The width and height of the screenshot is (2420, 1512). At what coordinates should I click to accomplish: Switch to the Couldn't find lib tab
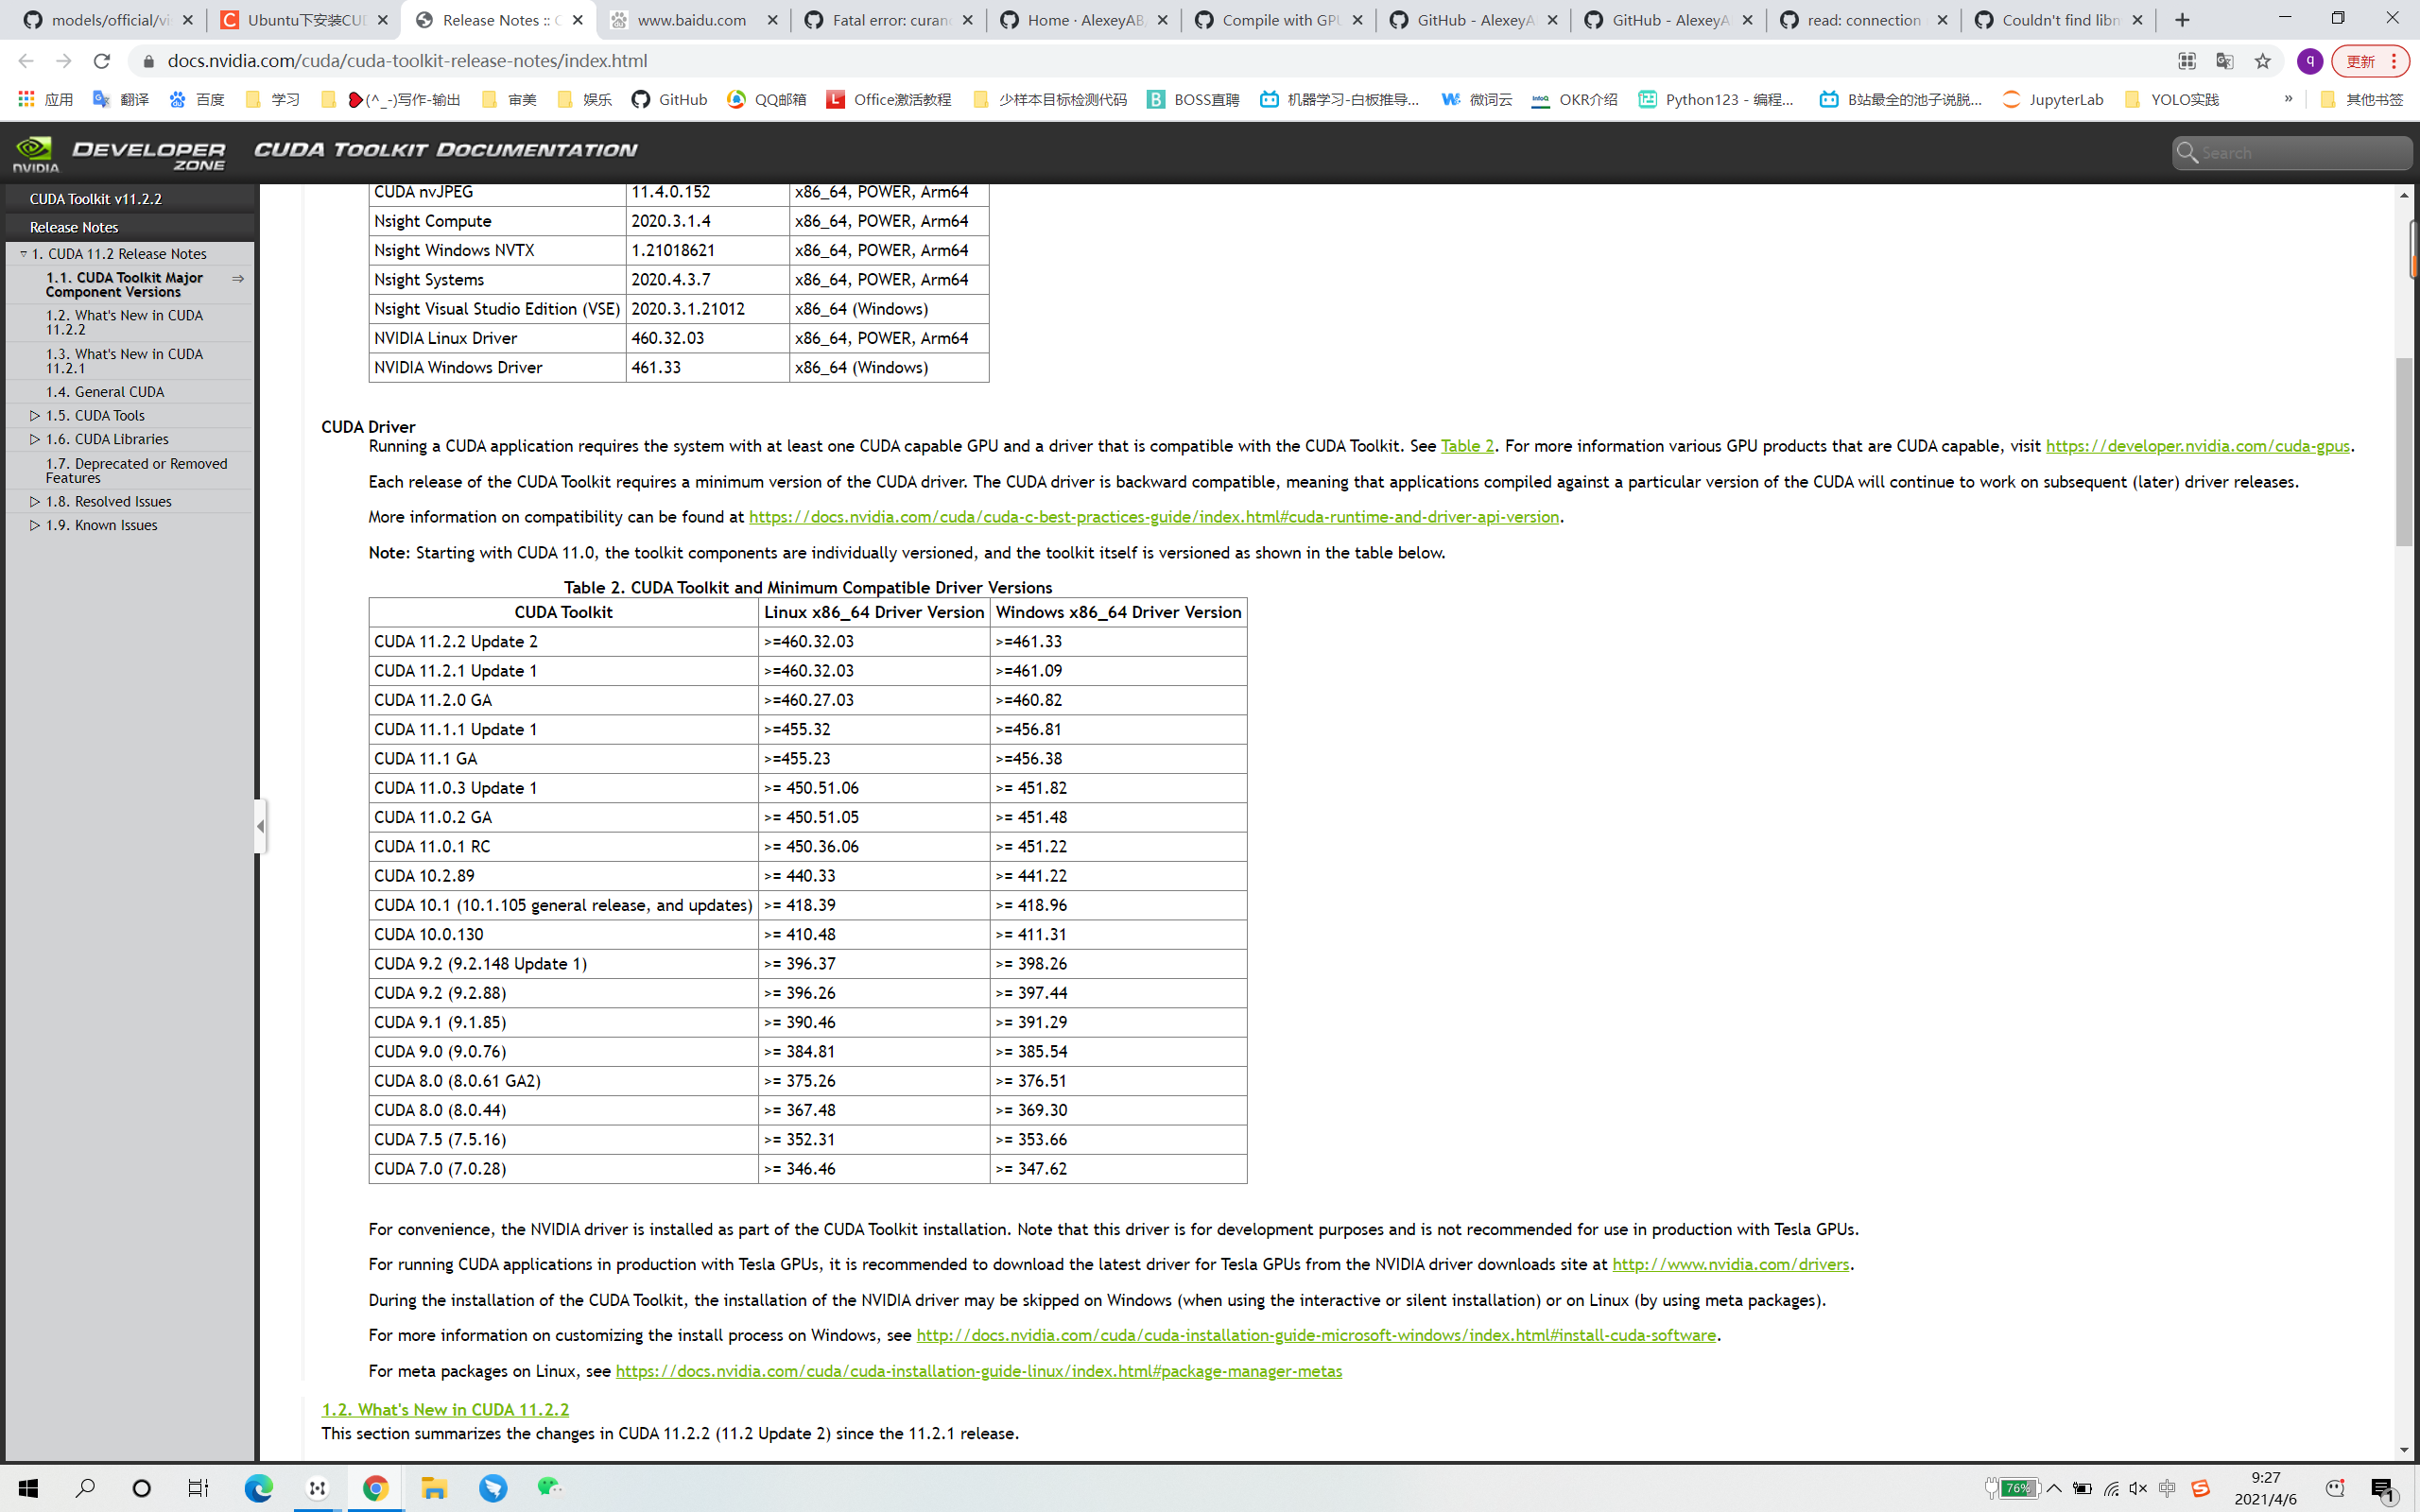click(2060, 20)
